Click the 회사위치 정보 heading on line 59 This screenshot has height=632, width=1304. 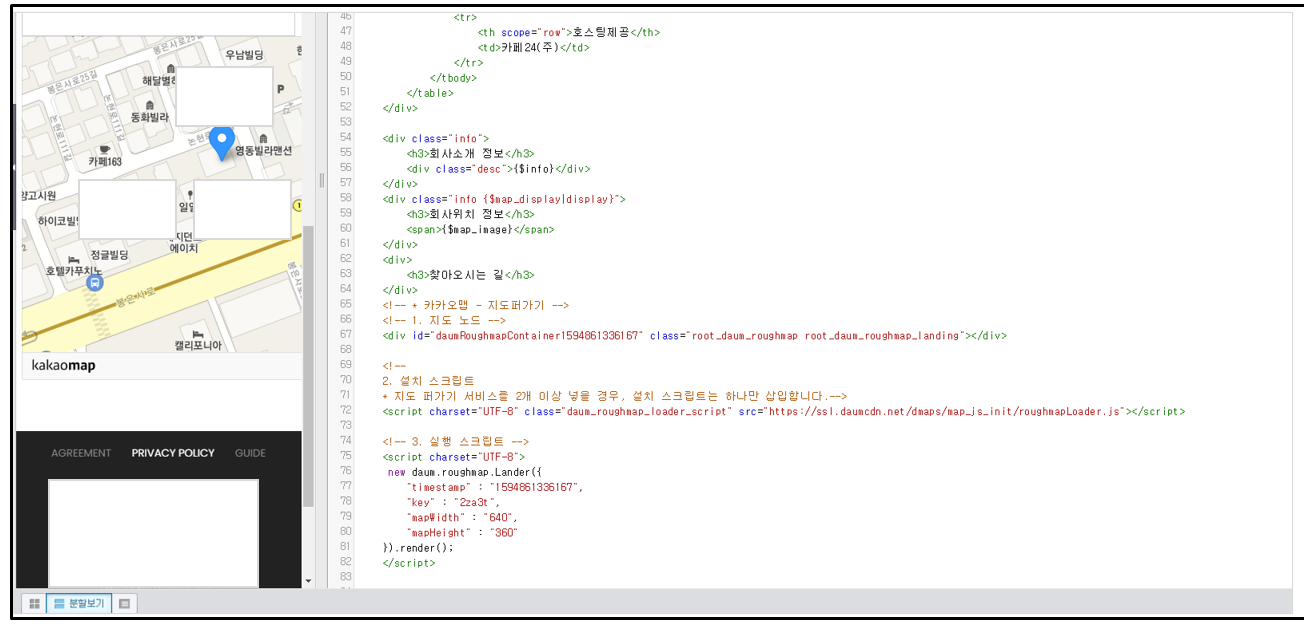point(466,214)
